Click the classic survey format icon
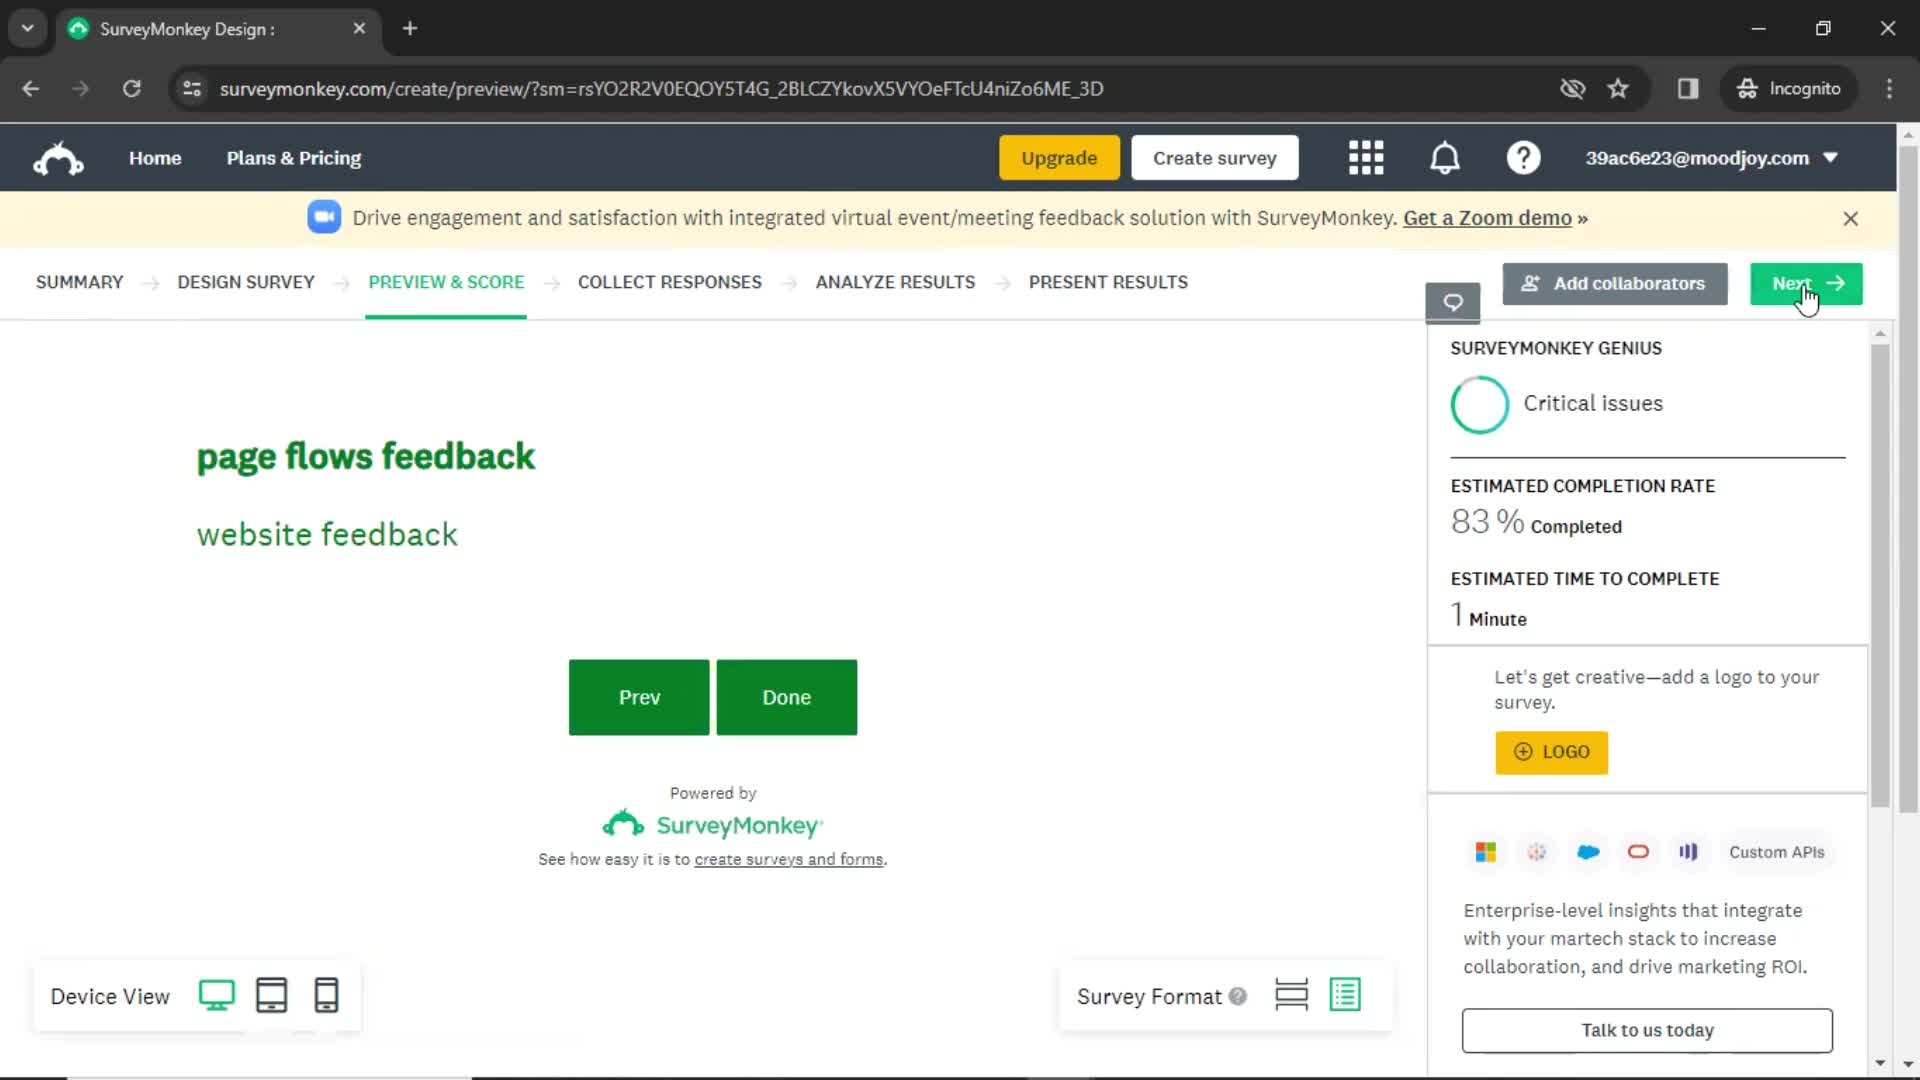This screenshot has width=1920, height=1080. tap(1345, 996)
